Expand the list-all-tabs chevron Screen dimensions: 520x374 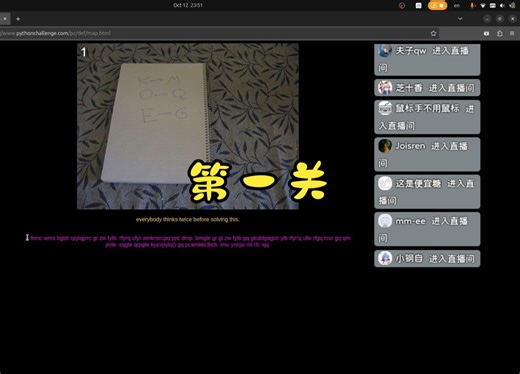click(460, 19)
